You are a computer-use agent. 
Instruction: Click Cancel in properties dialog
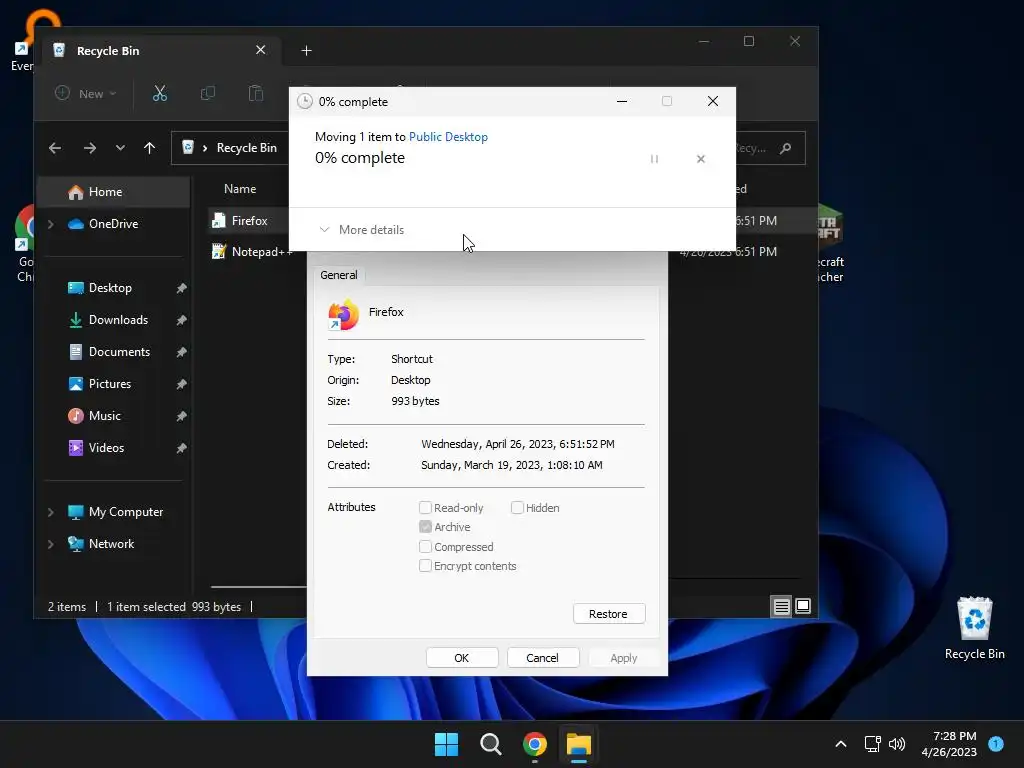point(543,658)
